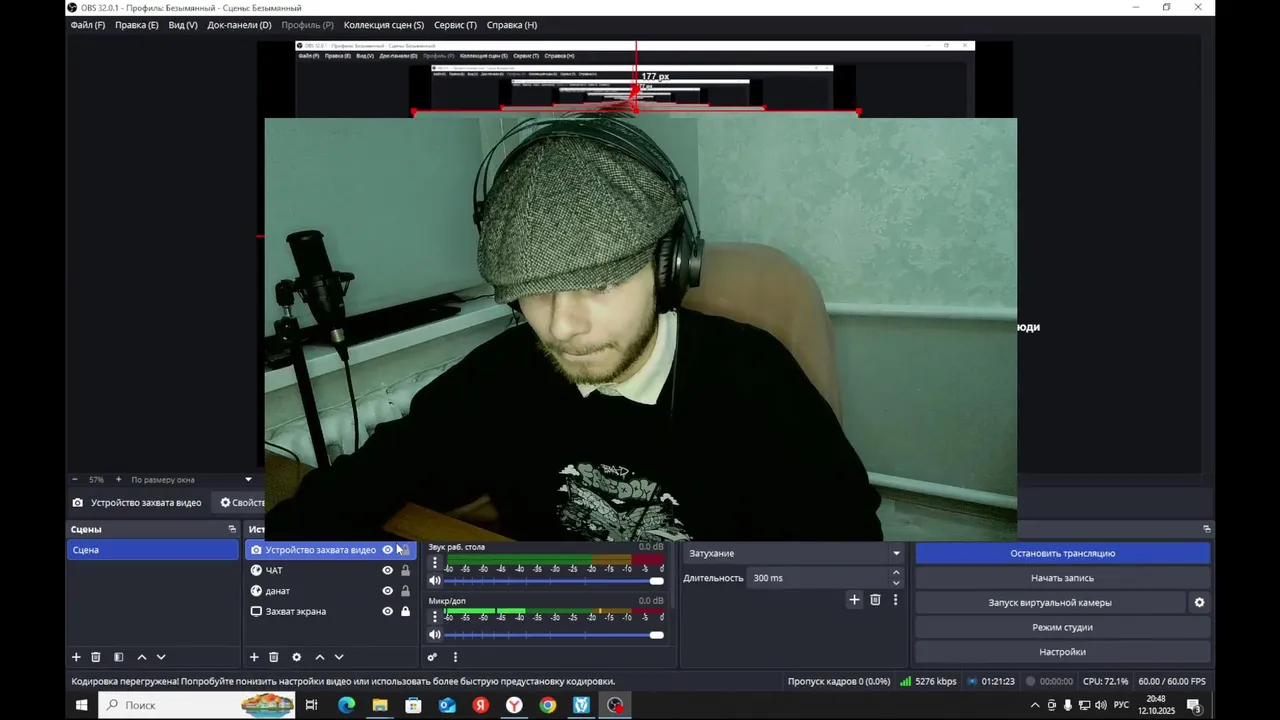1280x720 pixels.
Task: Open the Правка menu
Action: click(136, 25)
